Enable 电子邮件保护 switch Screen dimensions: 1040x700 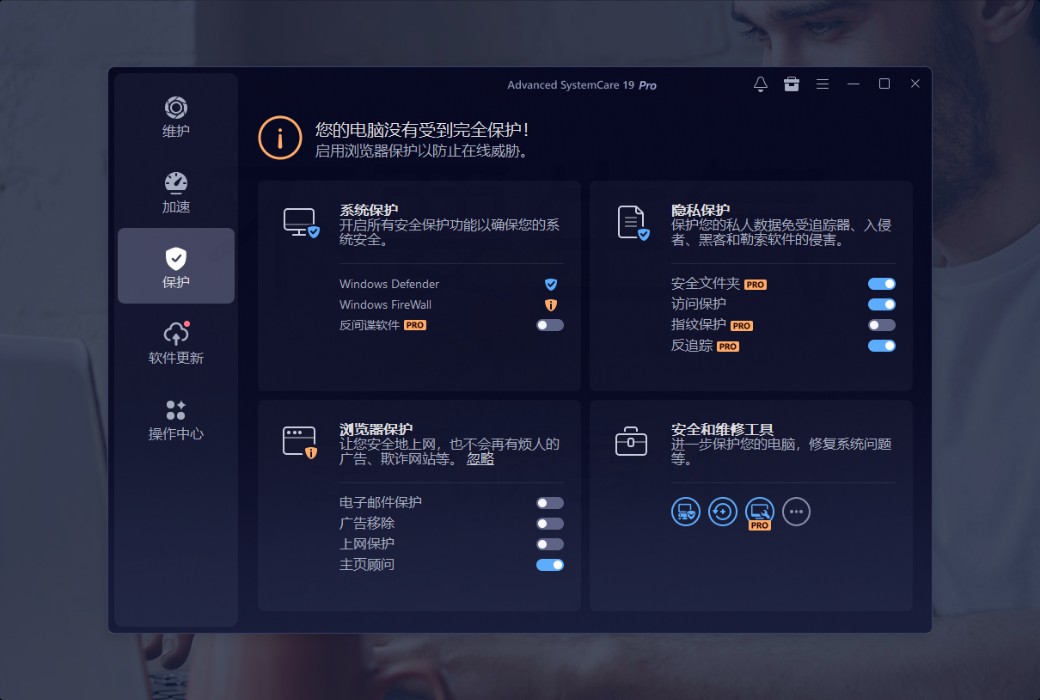click(x=550, y=503)
